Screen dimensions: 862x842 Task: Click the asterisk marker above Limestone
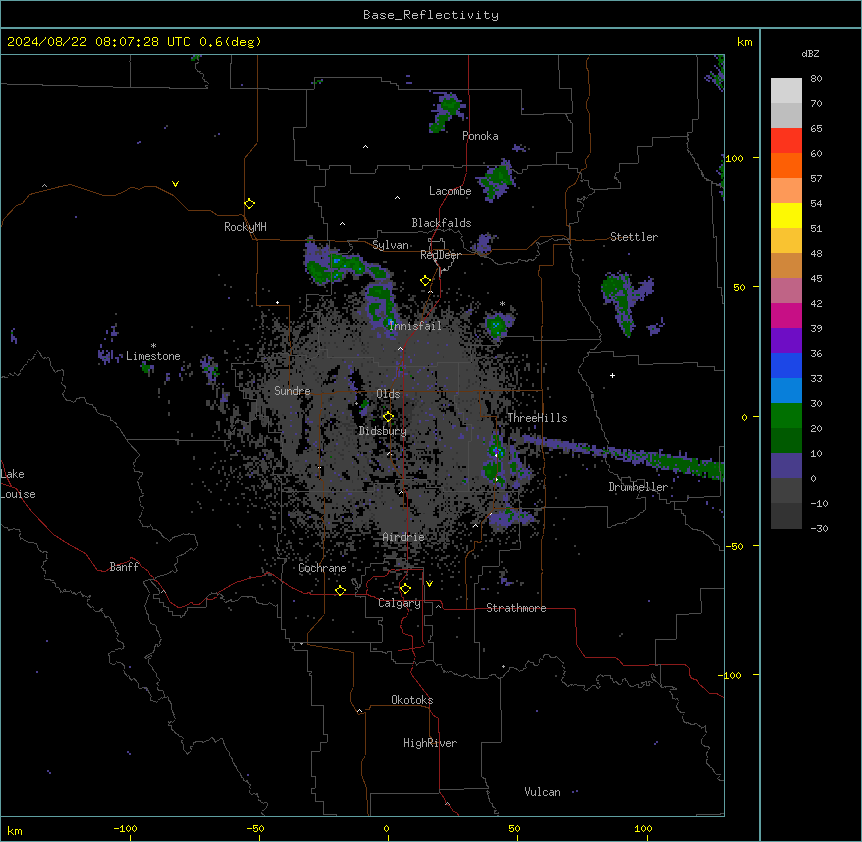coord(153,346)
